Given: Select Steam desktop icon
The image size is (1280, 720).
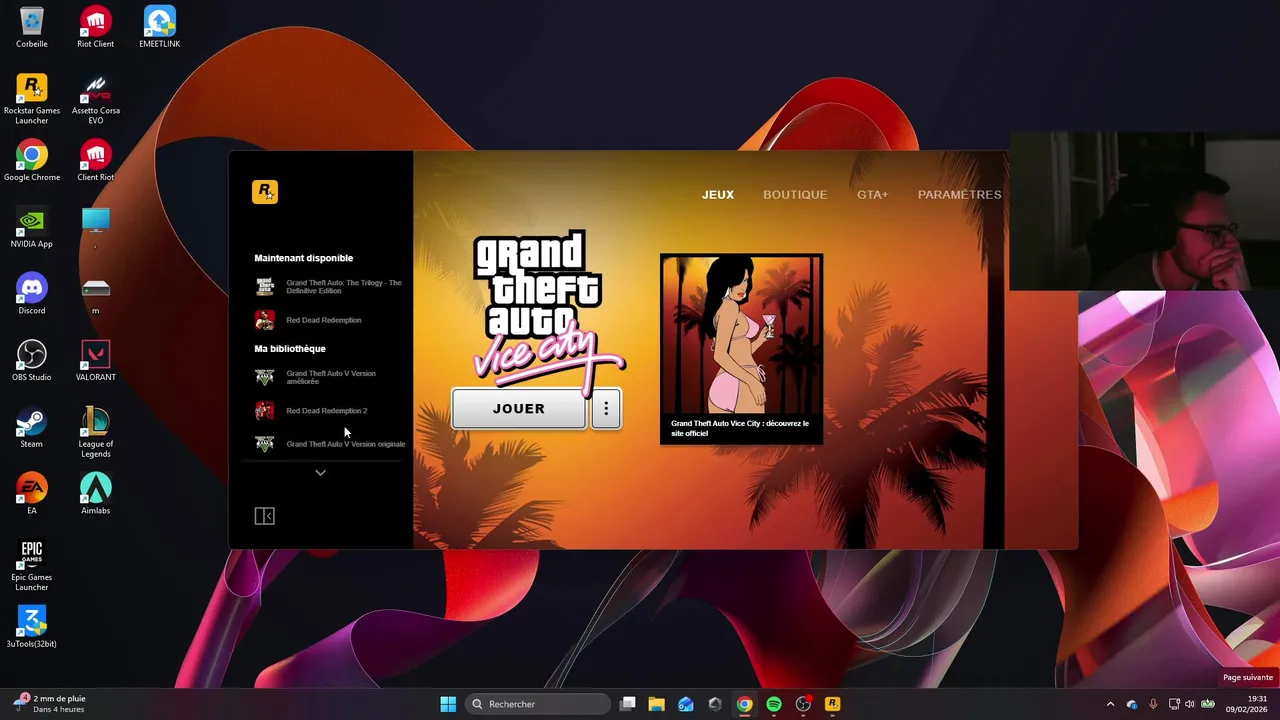Looking at the screenshot, I should pos(32,427).
